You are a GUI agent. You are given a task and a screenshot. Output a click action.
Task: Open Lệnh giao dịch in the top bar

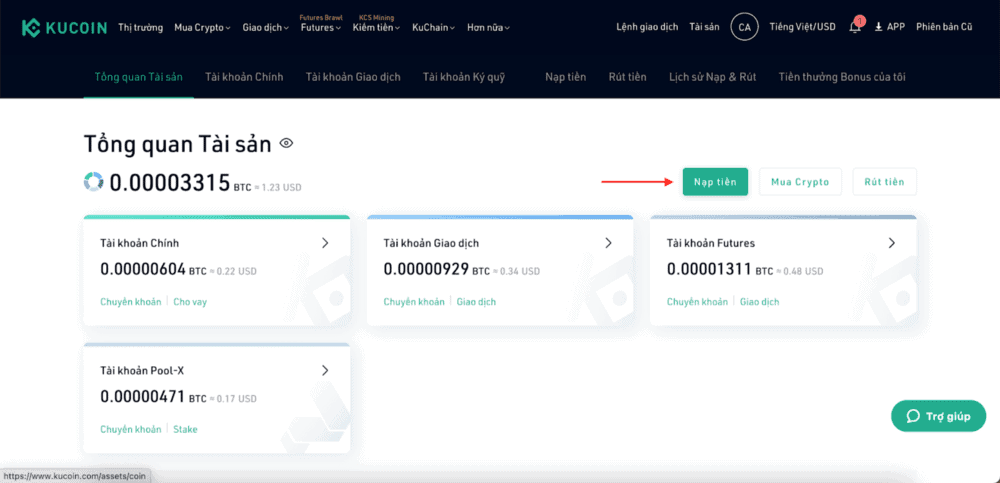pos(647,27)
